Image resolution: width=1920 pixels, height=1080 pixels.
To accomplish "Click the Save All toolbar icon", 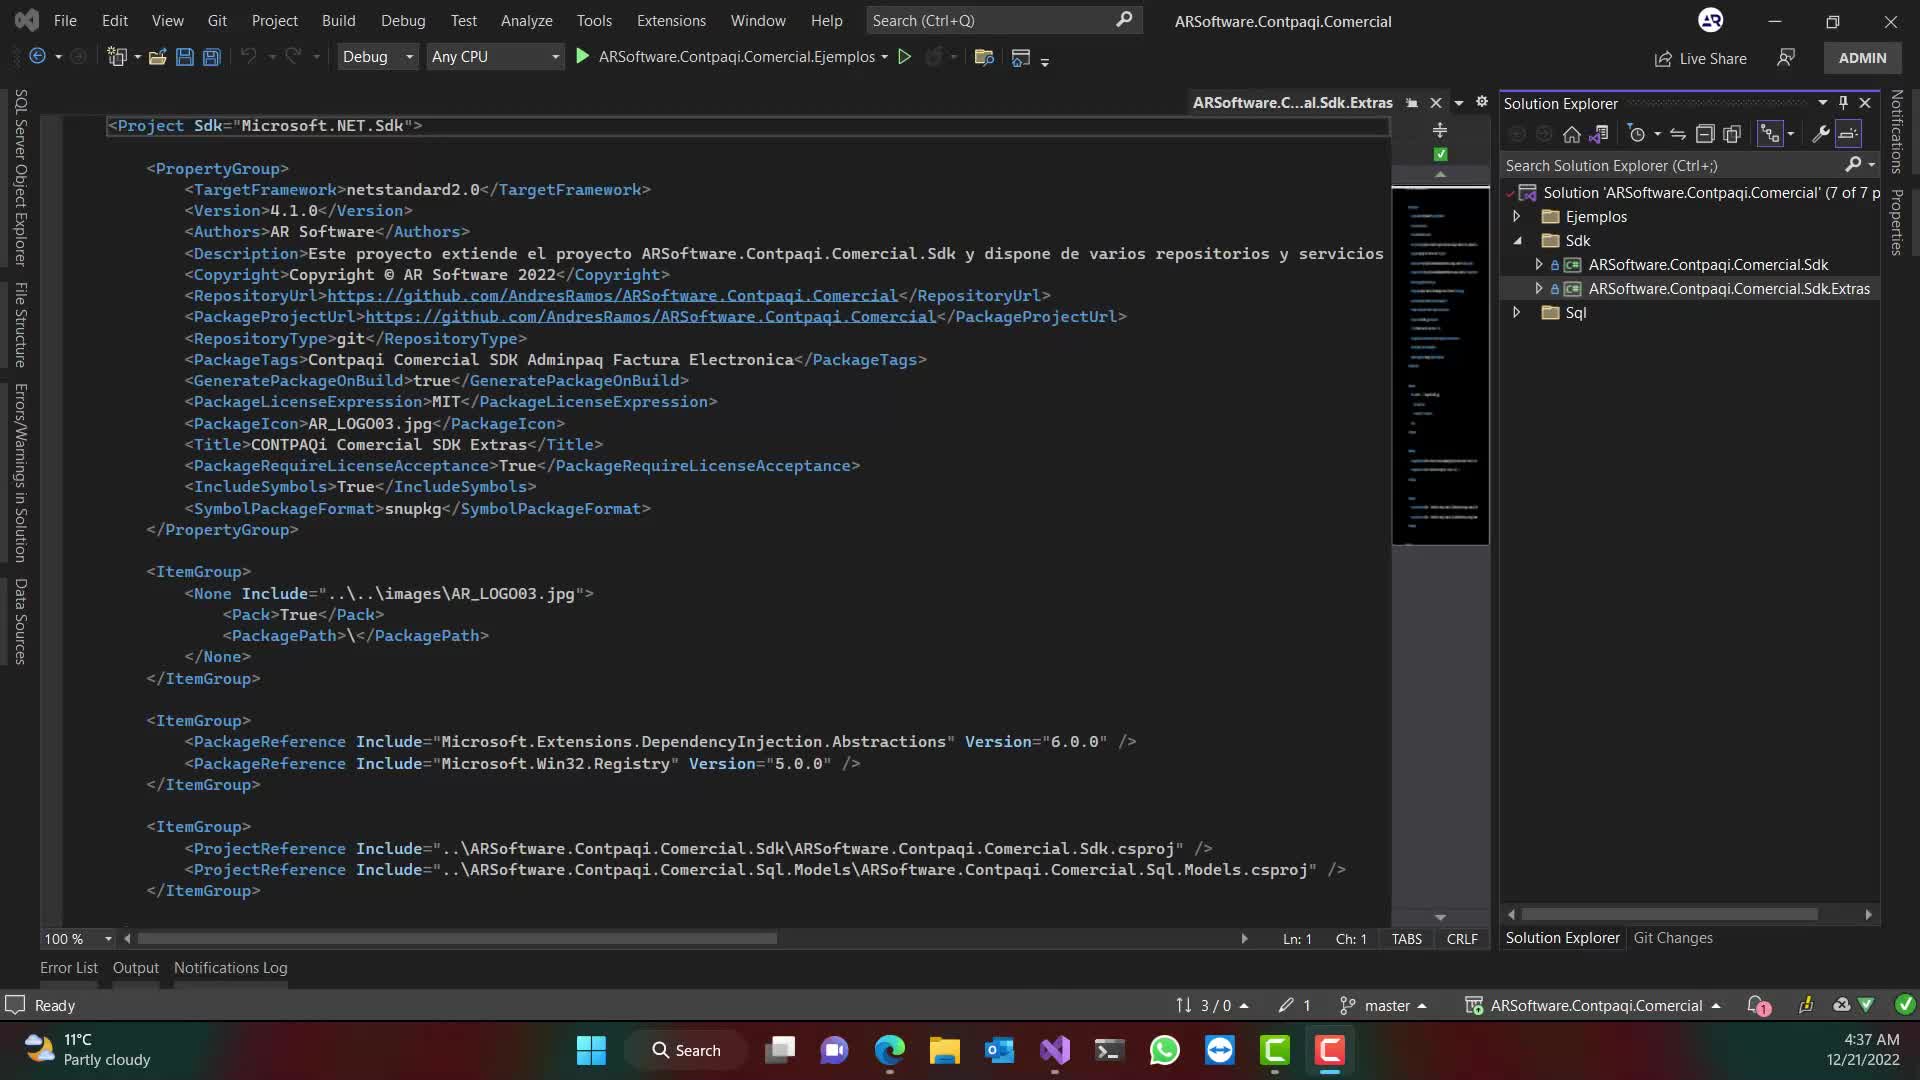I will point(211,57).
